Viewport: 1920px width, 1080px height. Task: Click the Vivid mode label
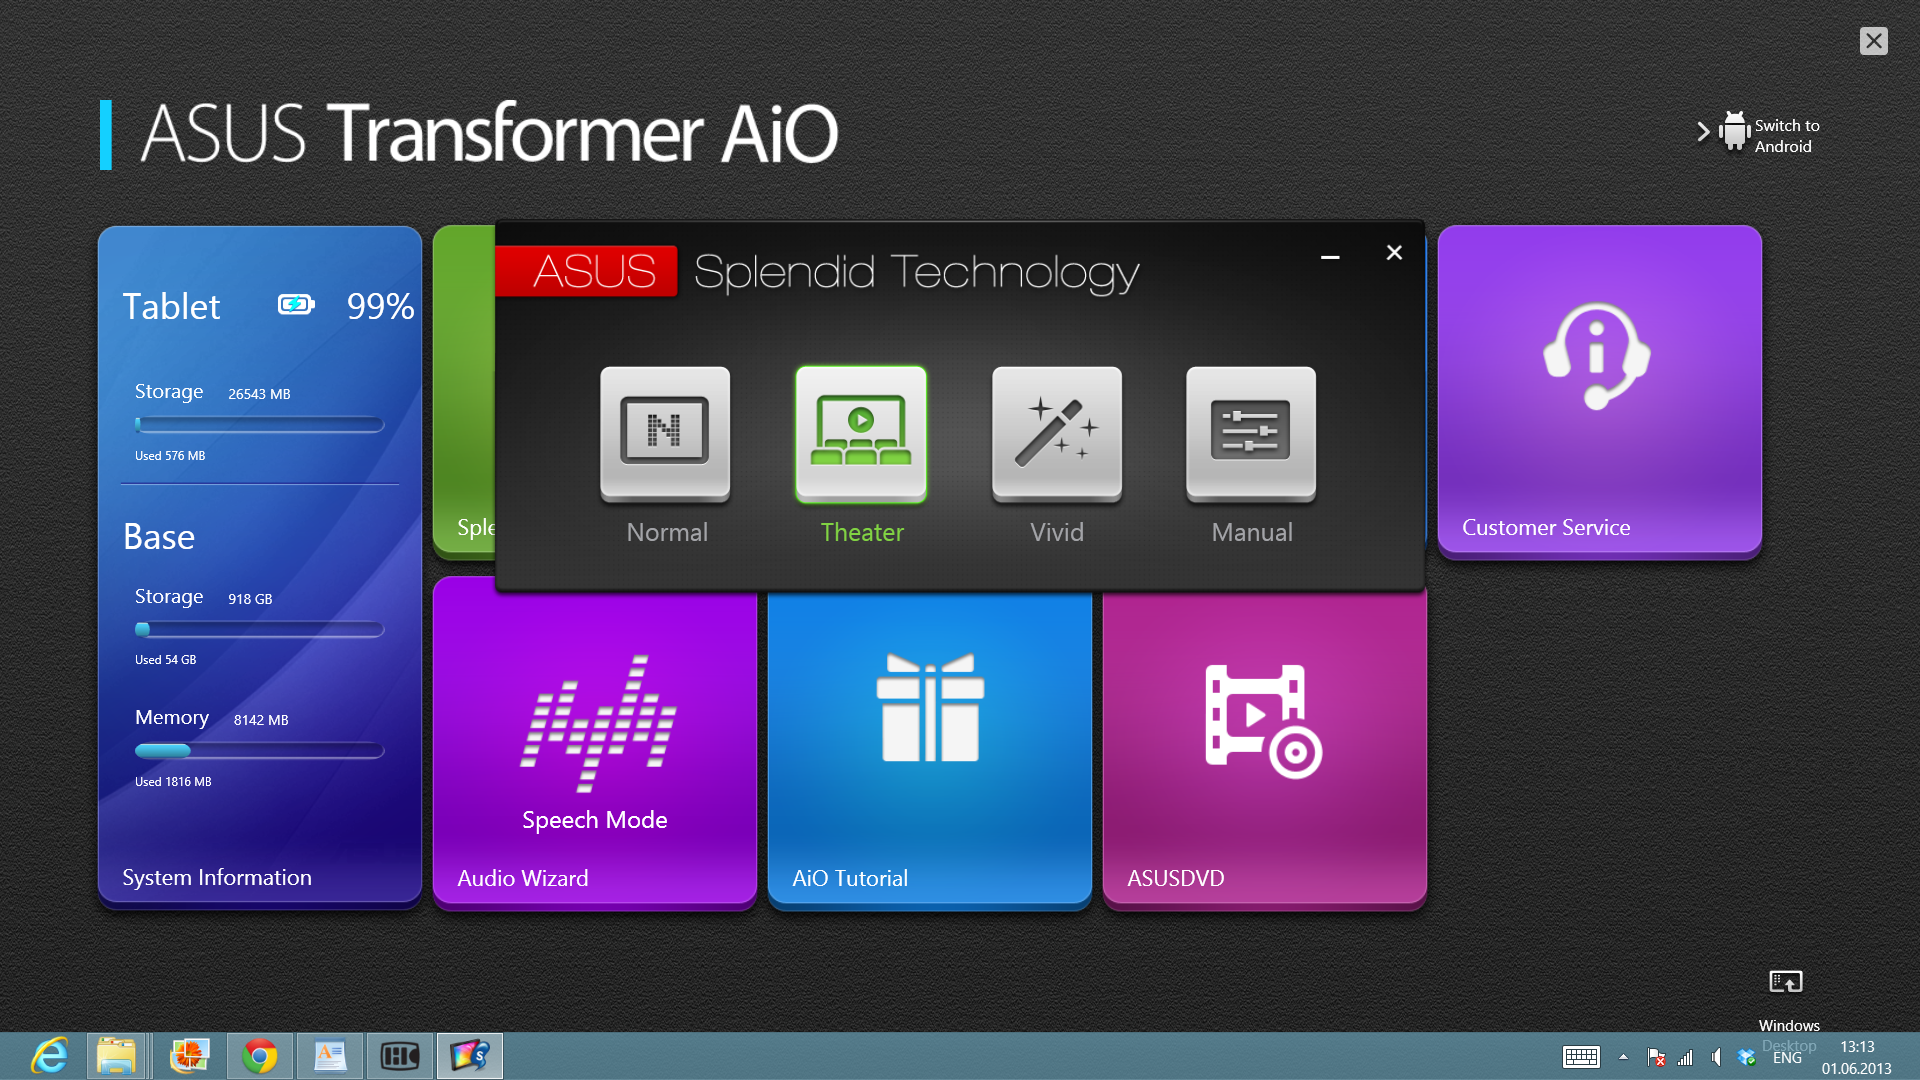1057,532
